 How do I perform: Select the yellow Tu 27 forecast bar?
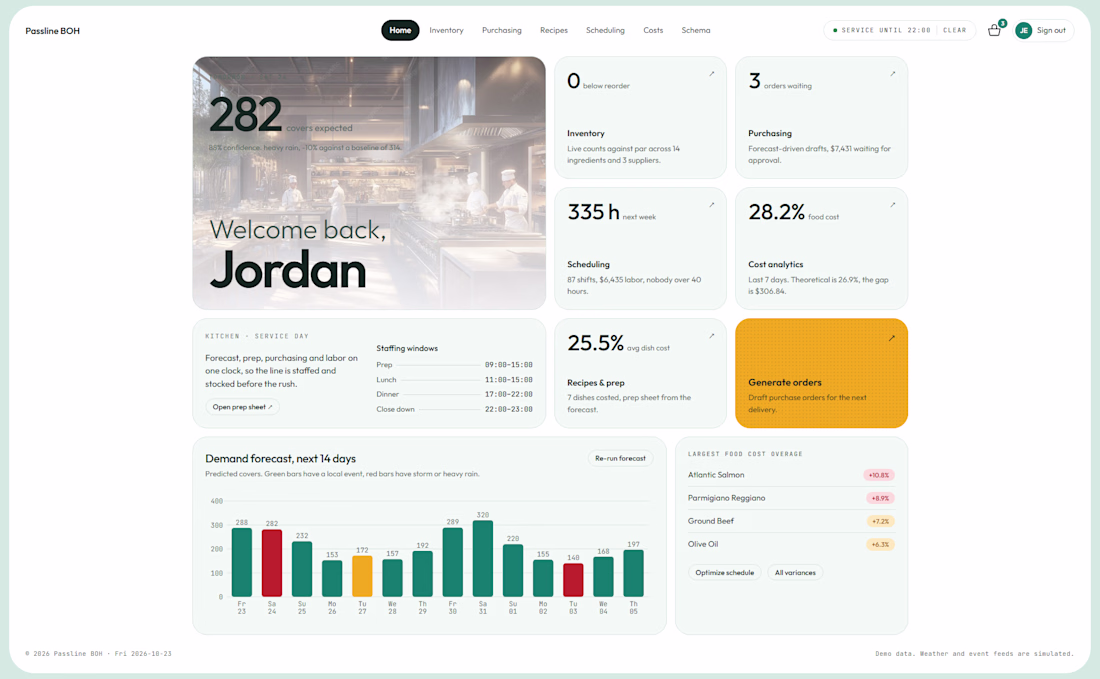[362, 577]
